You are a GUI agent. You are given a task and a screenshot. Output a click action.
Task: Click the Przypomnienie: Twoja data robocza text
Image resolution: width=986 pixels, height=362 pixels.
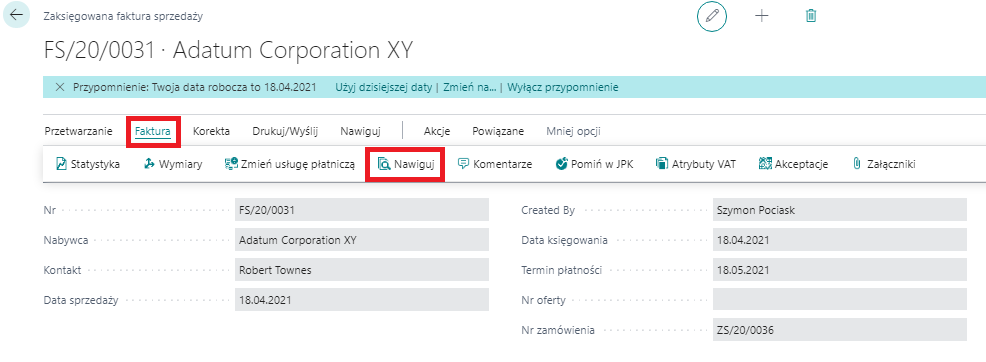[195, 87]
